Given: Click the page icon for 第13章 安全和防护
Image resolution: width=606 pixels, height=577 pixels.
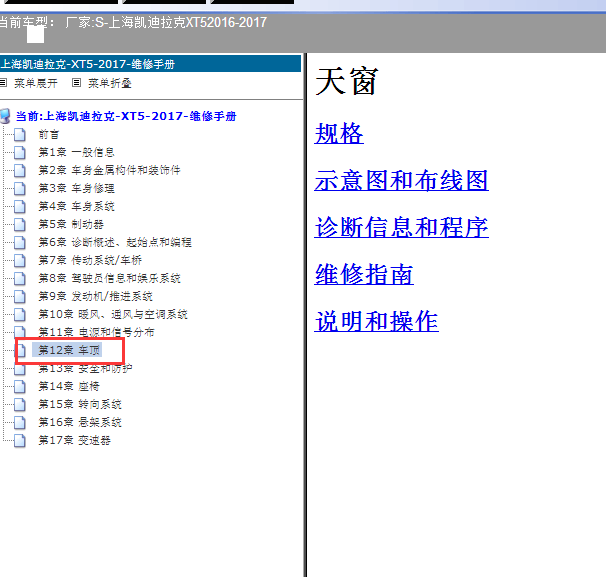Looking at the screenshot, I should click(20, 369).
